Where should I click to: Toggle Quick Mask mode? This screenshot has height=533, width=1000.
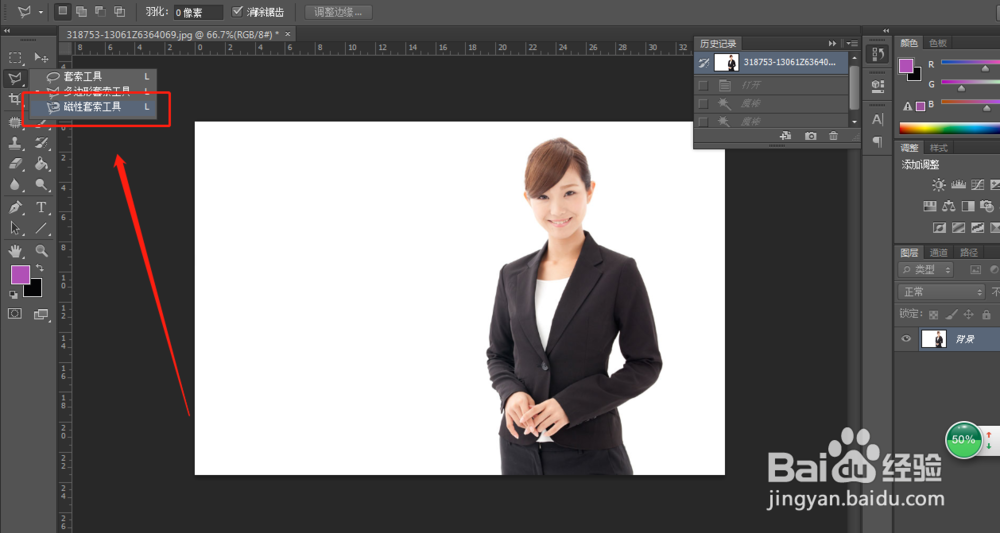pyautogui.click(x=15, y=314)
